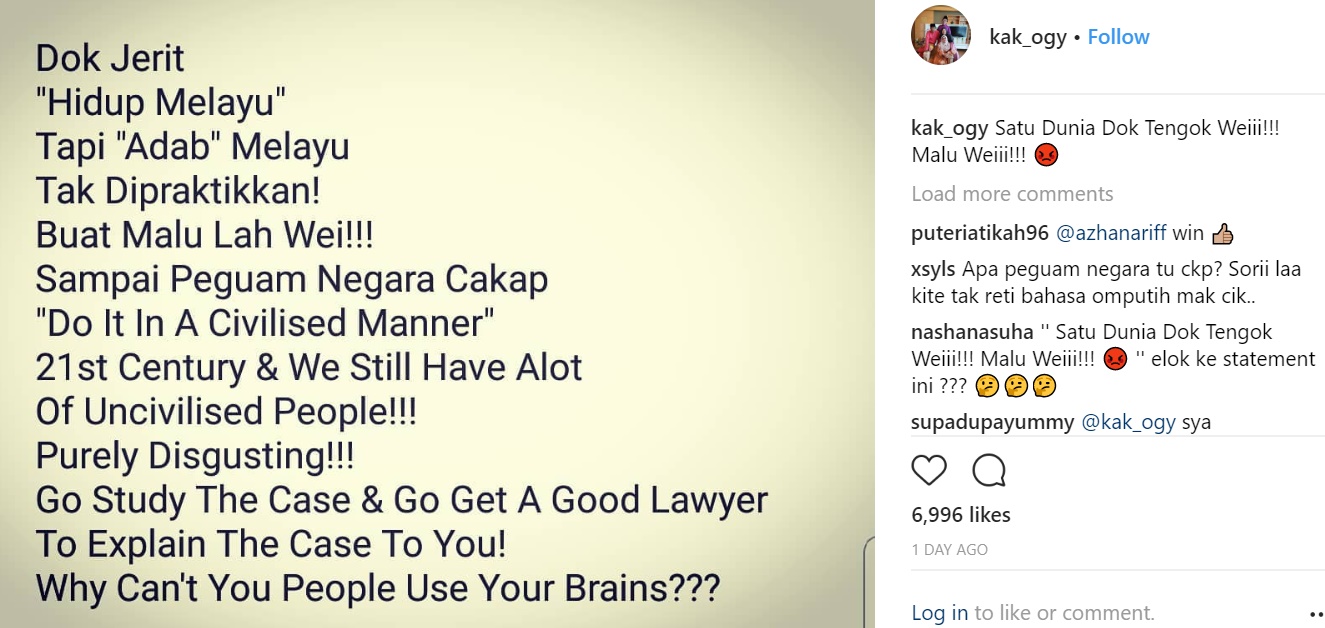Open the 1 DAY AGO timestamp link
The image size is (1325, 628).
click(950, 550)
